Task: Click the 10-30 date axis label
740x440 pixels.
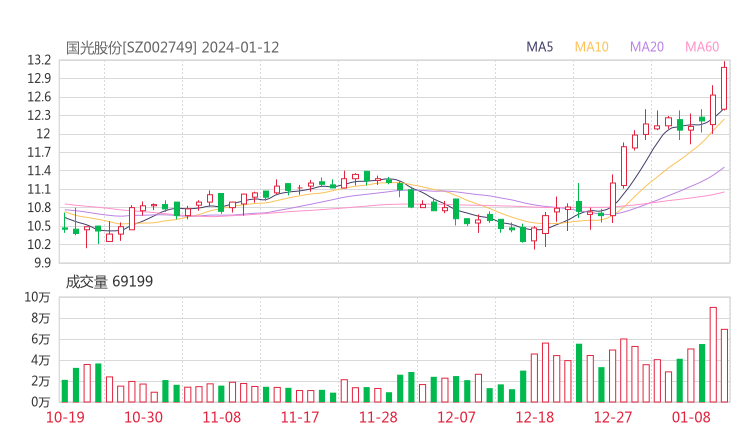Action: pyautogui.click(x=143, y=417)
